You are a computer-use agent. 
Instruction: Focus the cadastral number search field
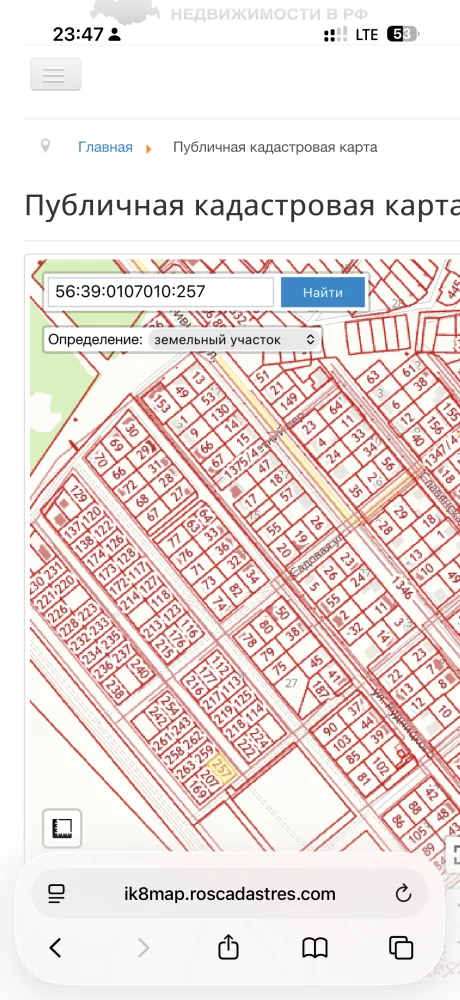point(161,292)
